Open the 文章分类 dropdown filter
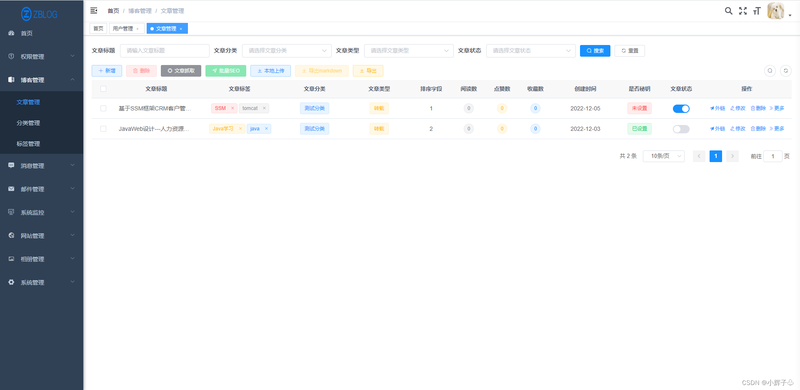800x390 pixels. click(x=287, y=51)
